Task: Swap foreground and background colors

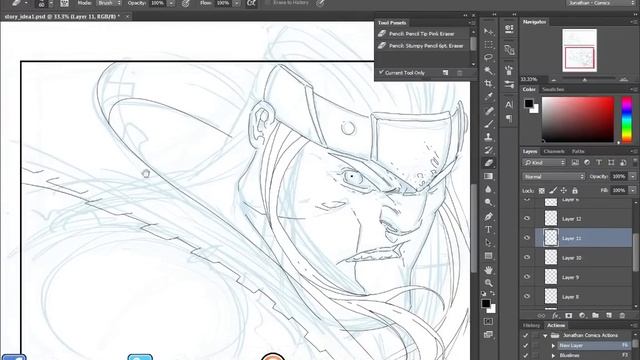Action: [493, 293]
